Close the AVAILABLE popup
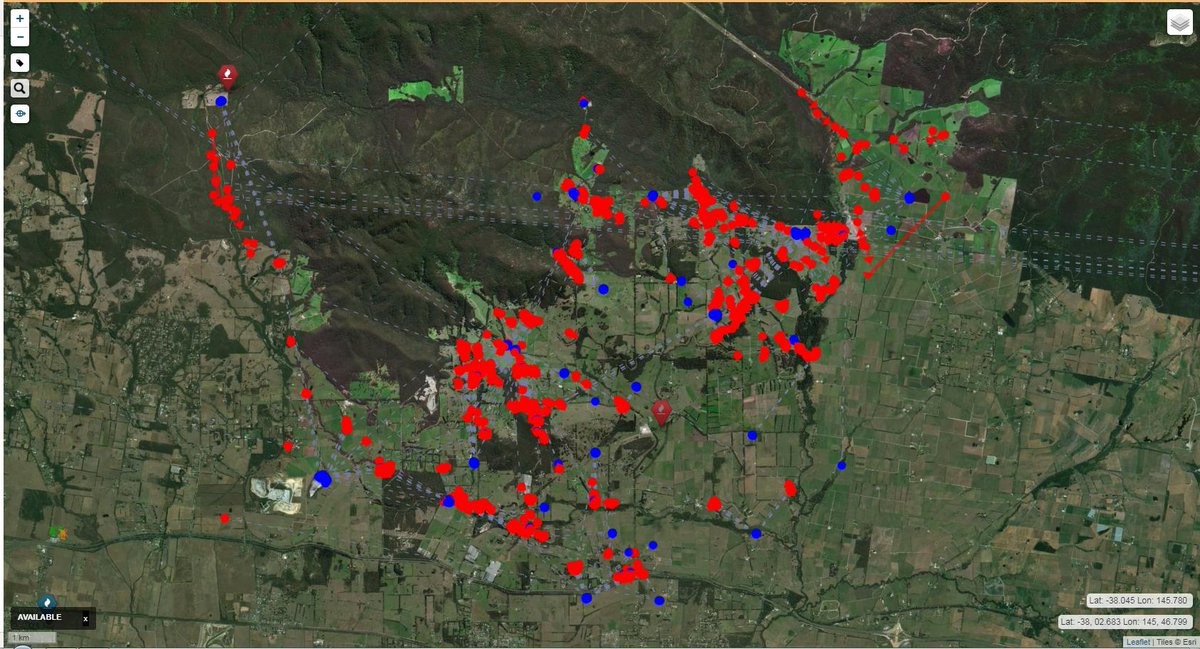This screenshot has height=649, width=1200. [86, 618]
